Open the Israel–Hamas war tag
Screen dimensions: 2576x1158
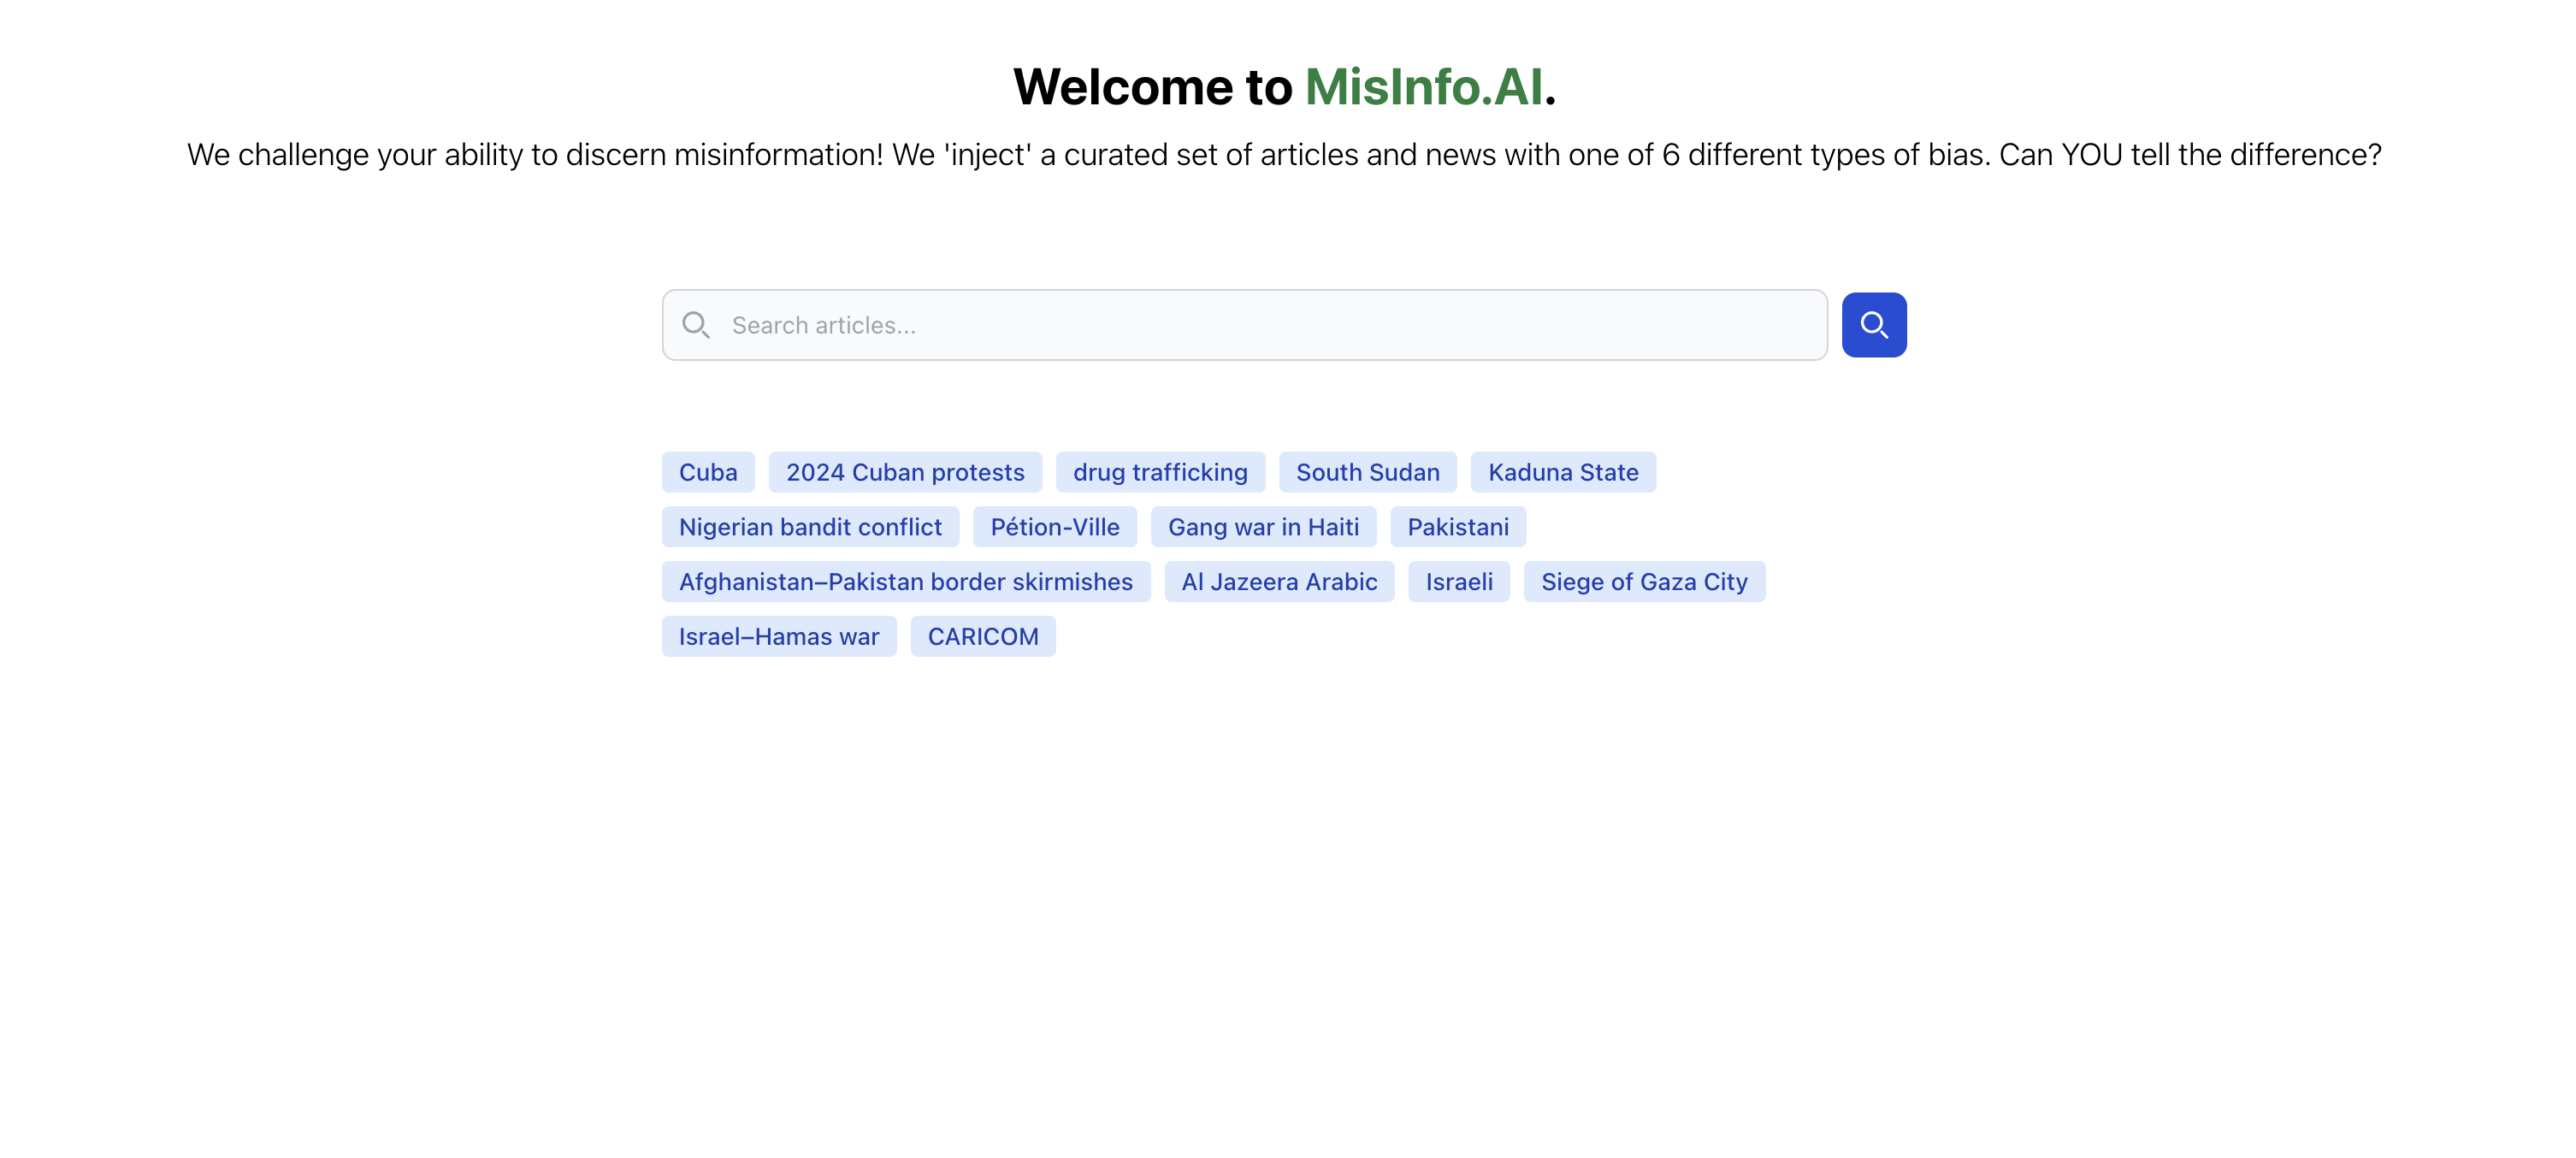(778, 637)
